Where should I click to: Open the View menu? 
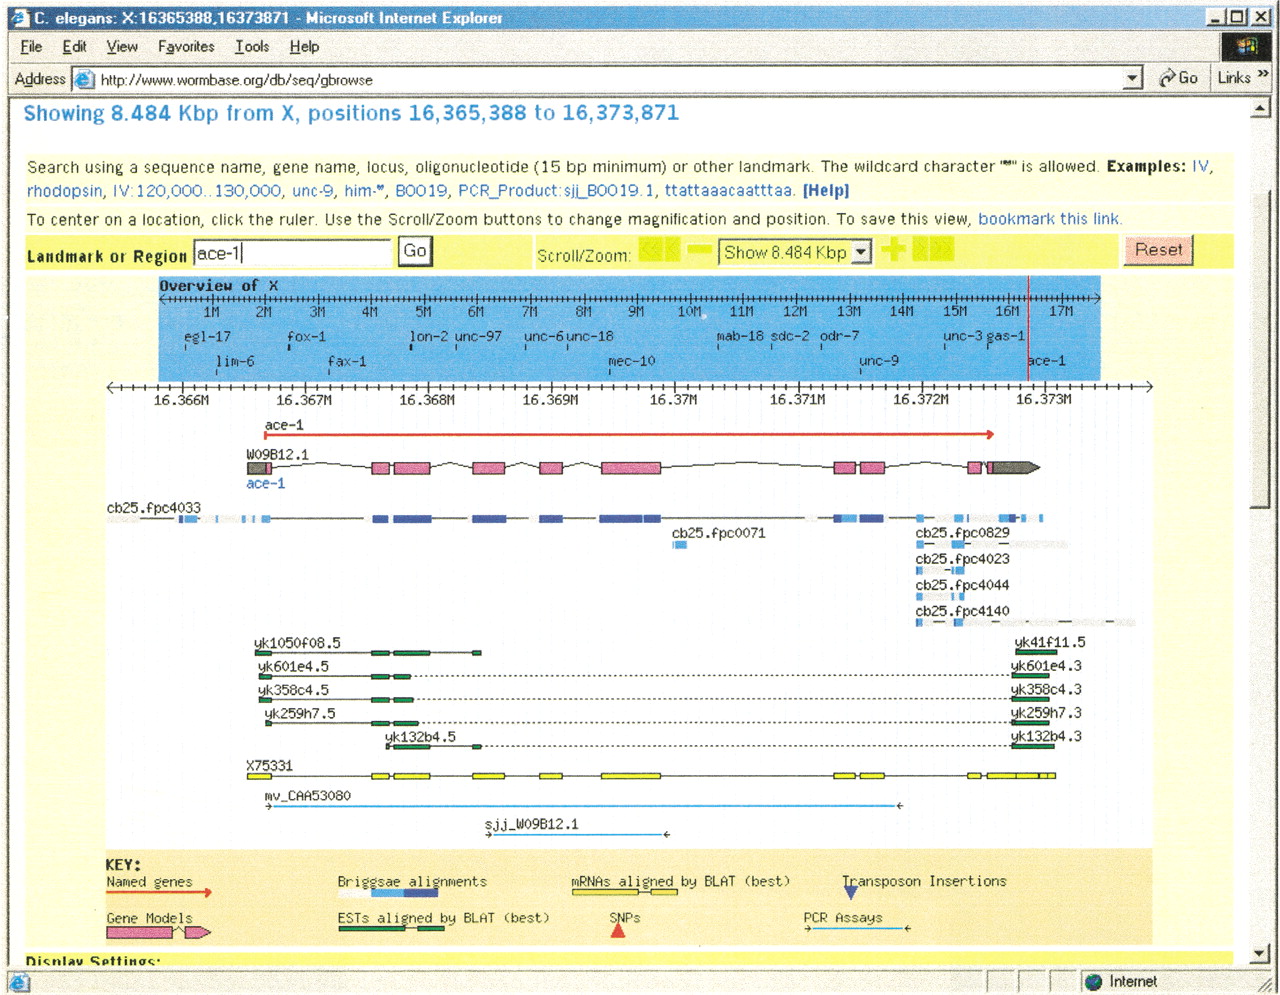click(x=122, y=46)
